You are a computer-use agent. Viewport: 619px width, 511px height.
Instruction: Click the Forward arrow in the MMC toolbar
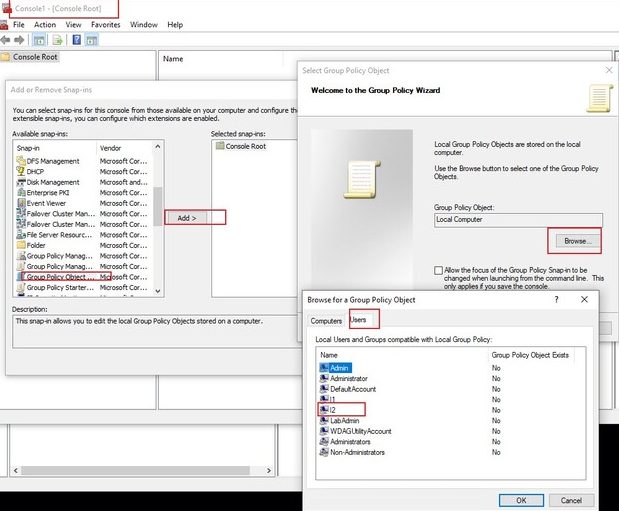click(21, 40)
